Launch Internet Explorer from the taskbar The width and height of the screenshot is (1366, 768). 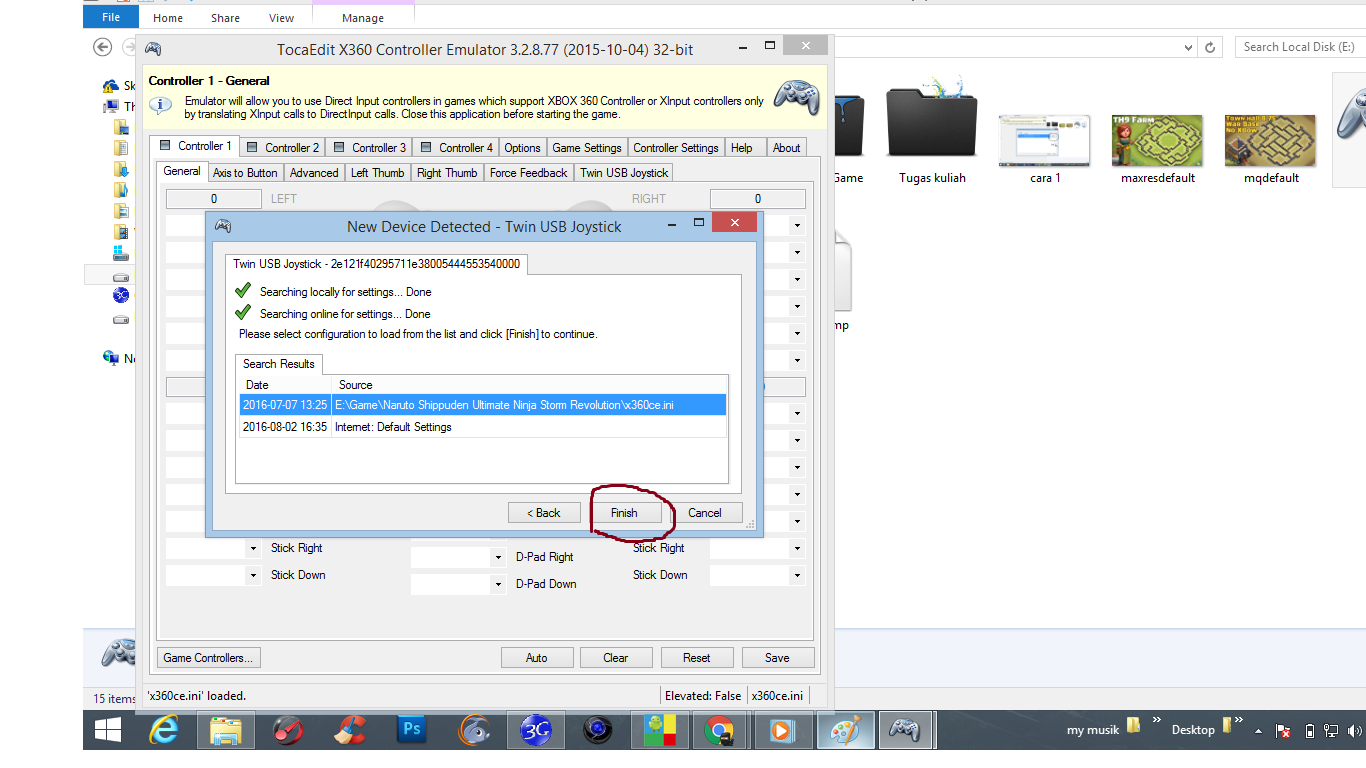164,731
